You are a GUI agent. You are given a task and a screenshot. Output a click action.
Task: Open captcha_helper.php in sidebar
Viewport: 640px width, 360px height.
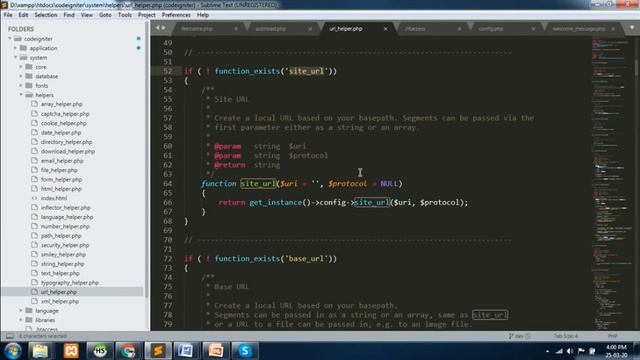coord(65,114)
